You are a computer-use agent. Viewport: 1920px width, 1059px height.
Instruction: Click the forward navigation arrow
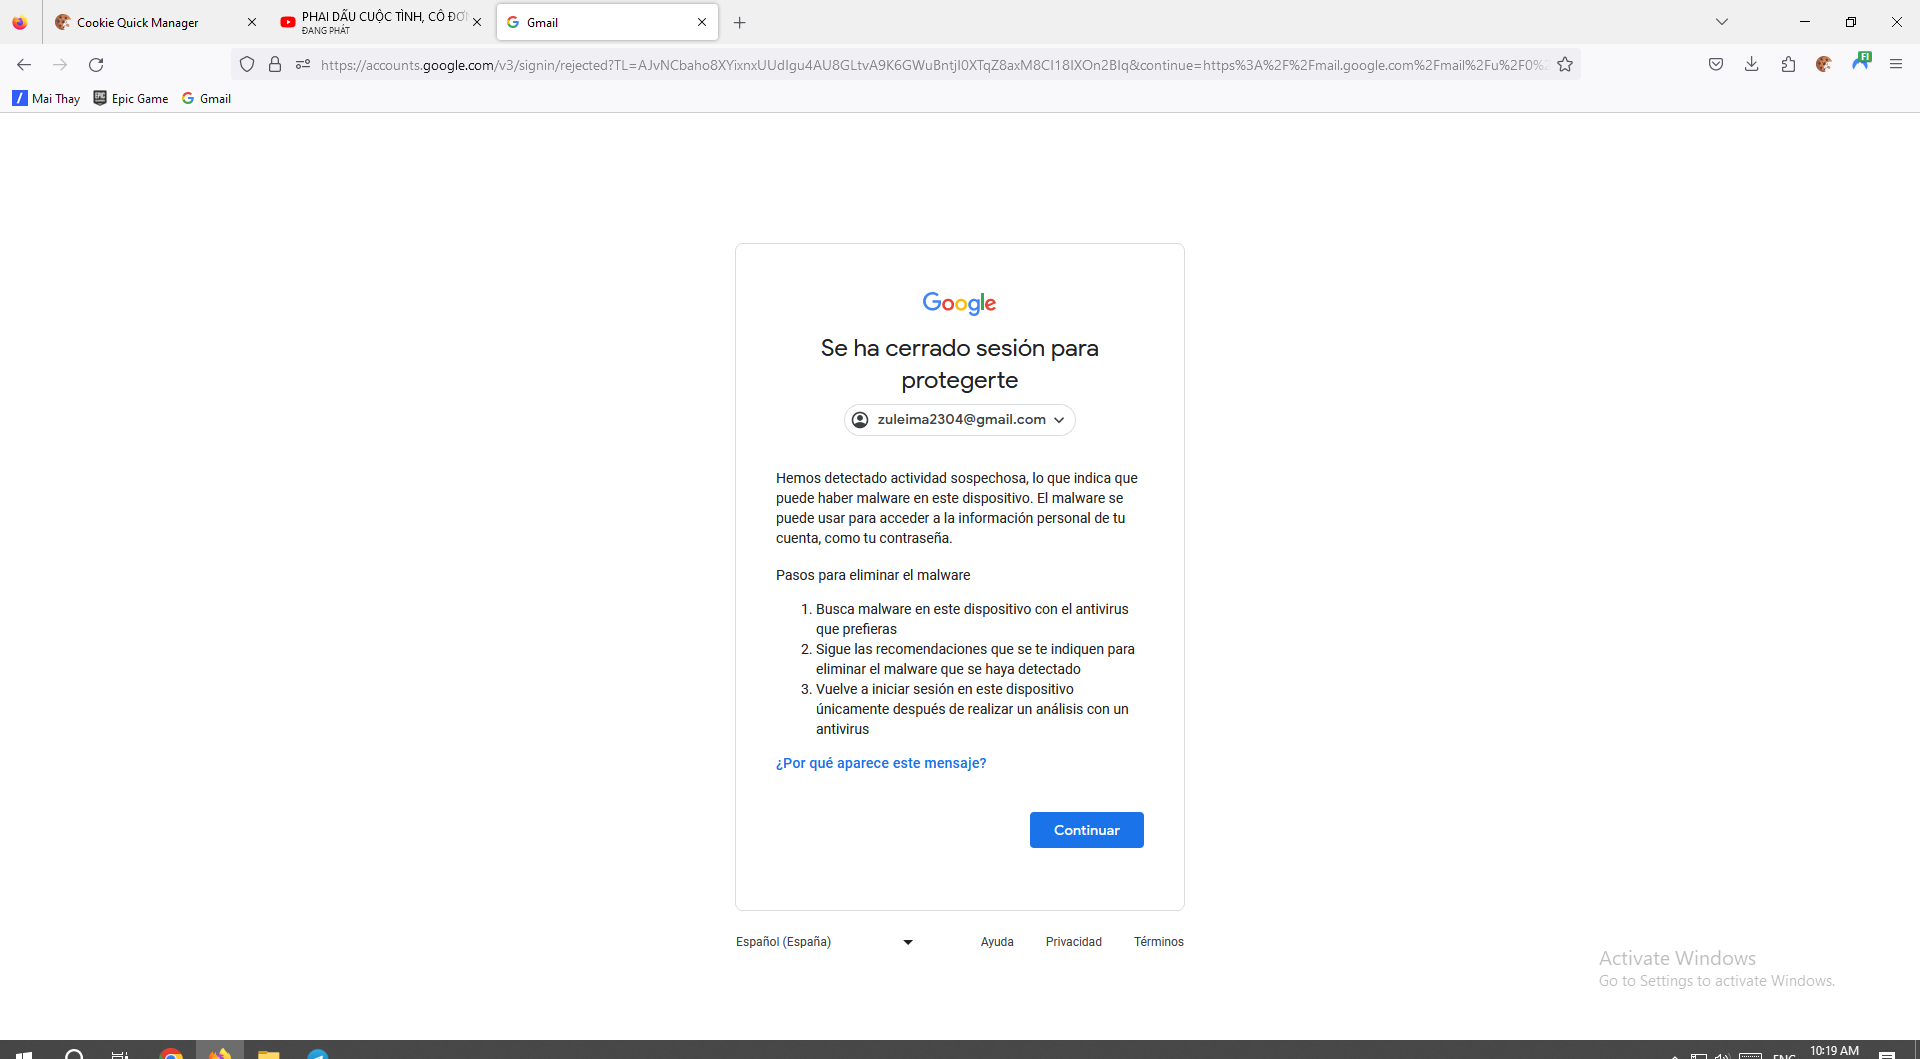60,65
